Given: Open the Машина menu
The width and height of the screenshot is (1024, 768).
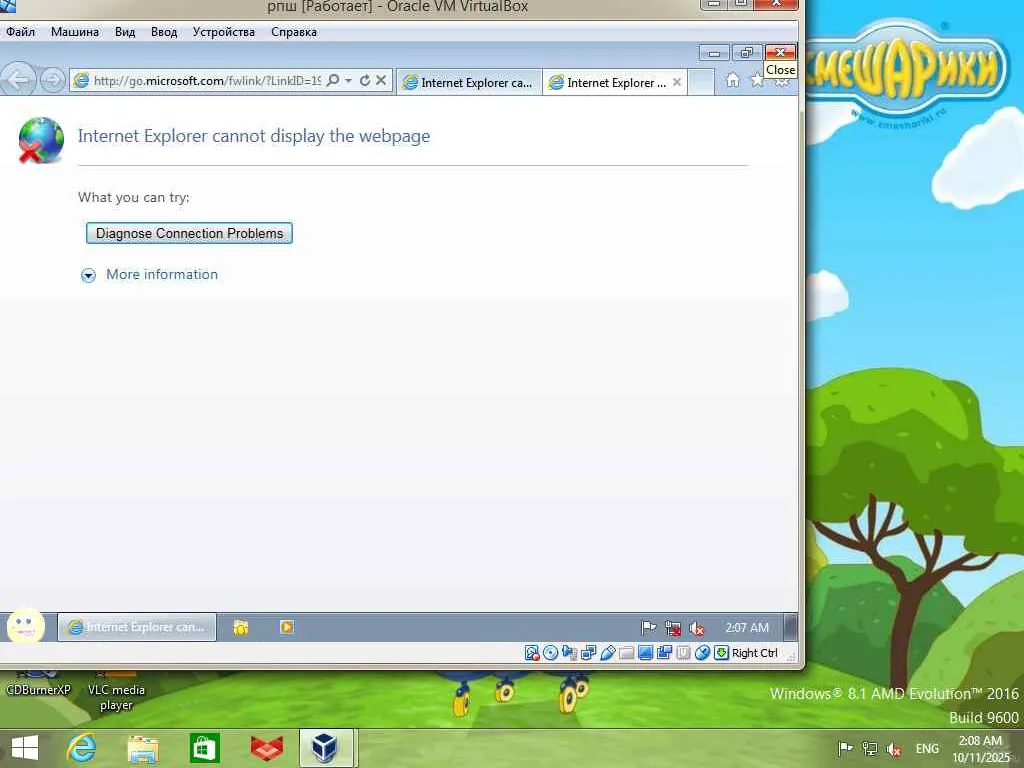Looking at the screenshot, I should click(75, 32).
